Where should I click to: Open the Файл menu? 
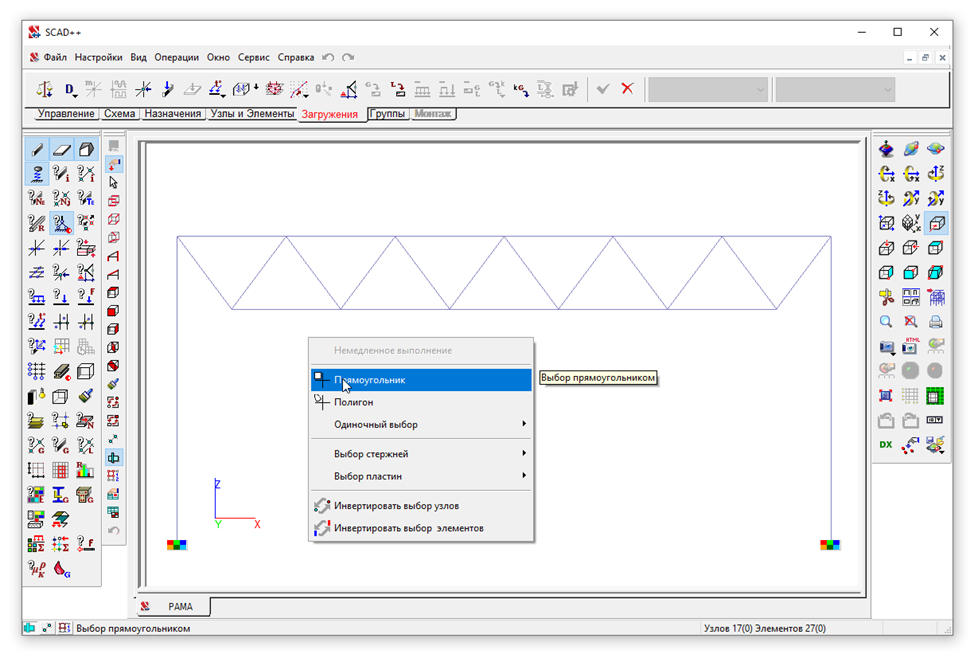pyautogui.click(x=55, y=57)
